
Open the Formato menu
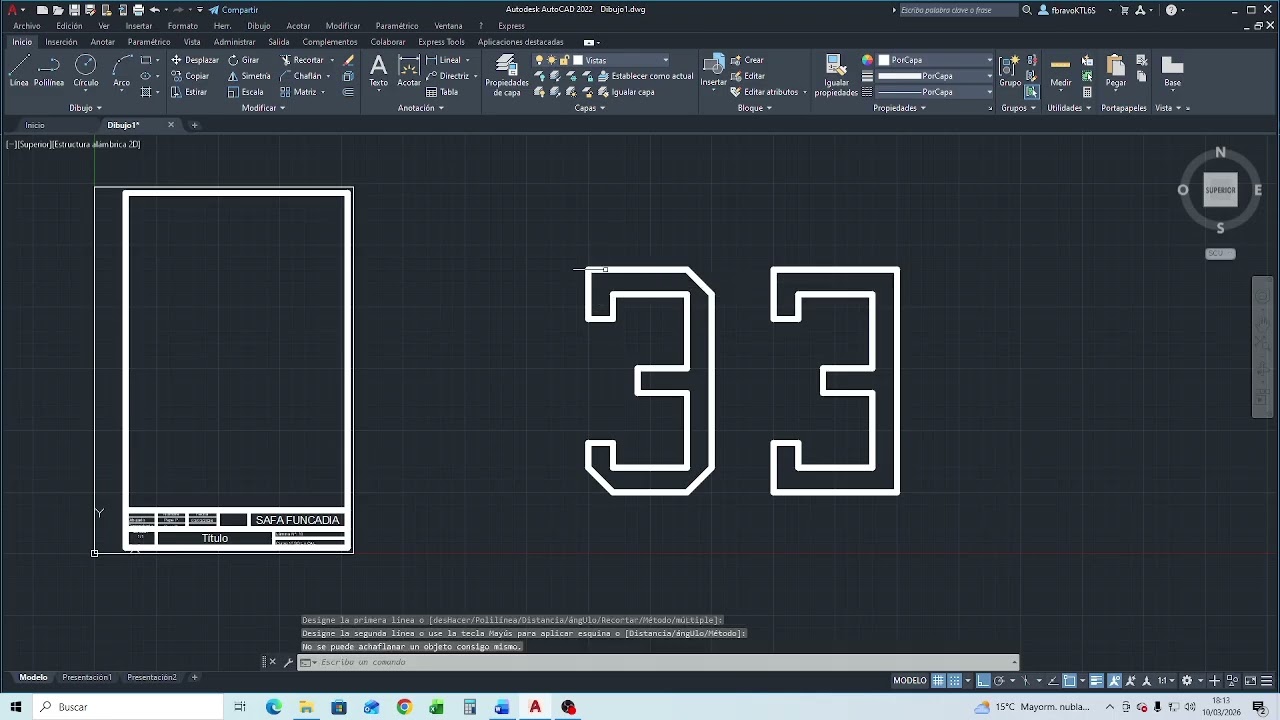182,26
